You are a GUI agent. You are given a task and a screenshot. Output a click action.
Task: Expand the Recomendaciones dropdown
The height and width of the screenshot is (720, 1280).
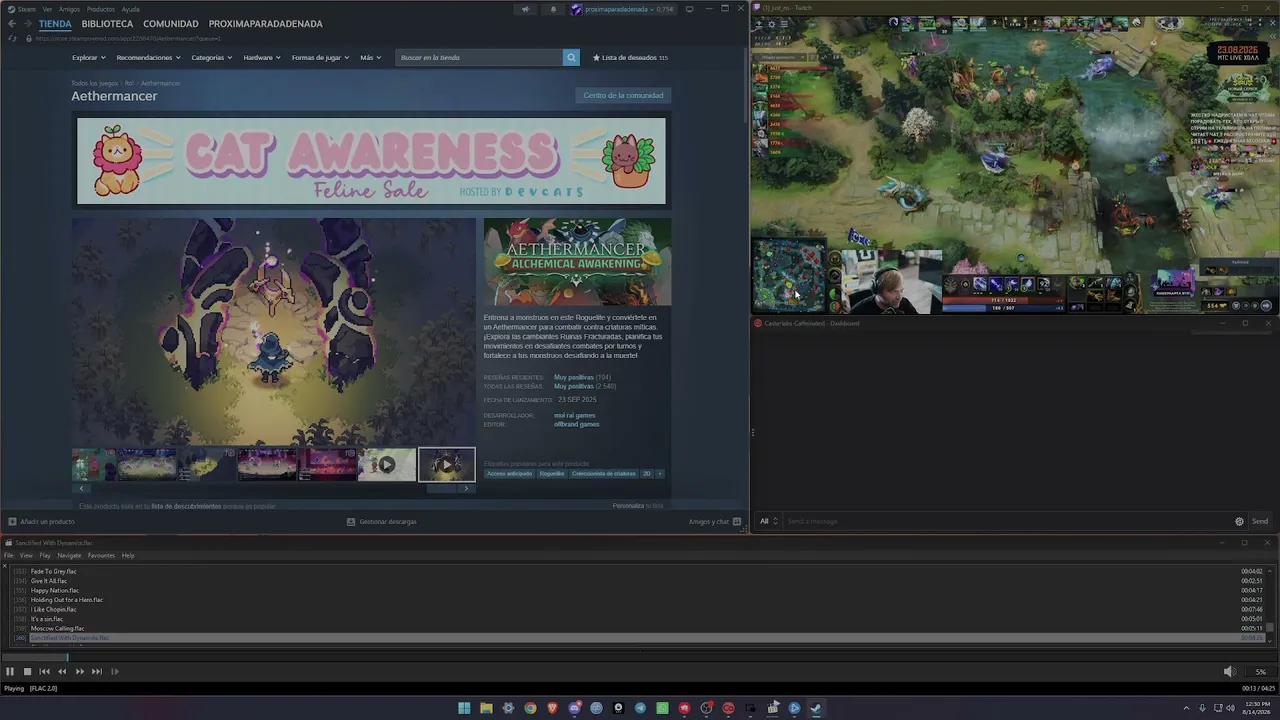148,57
